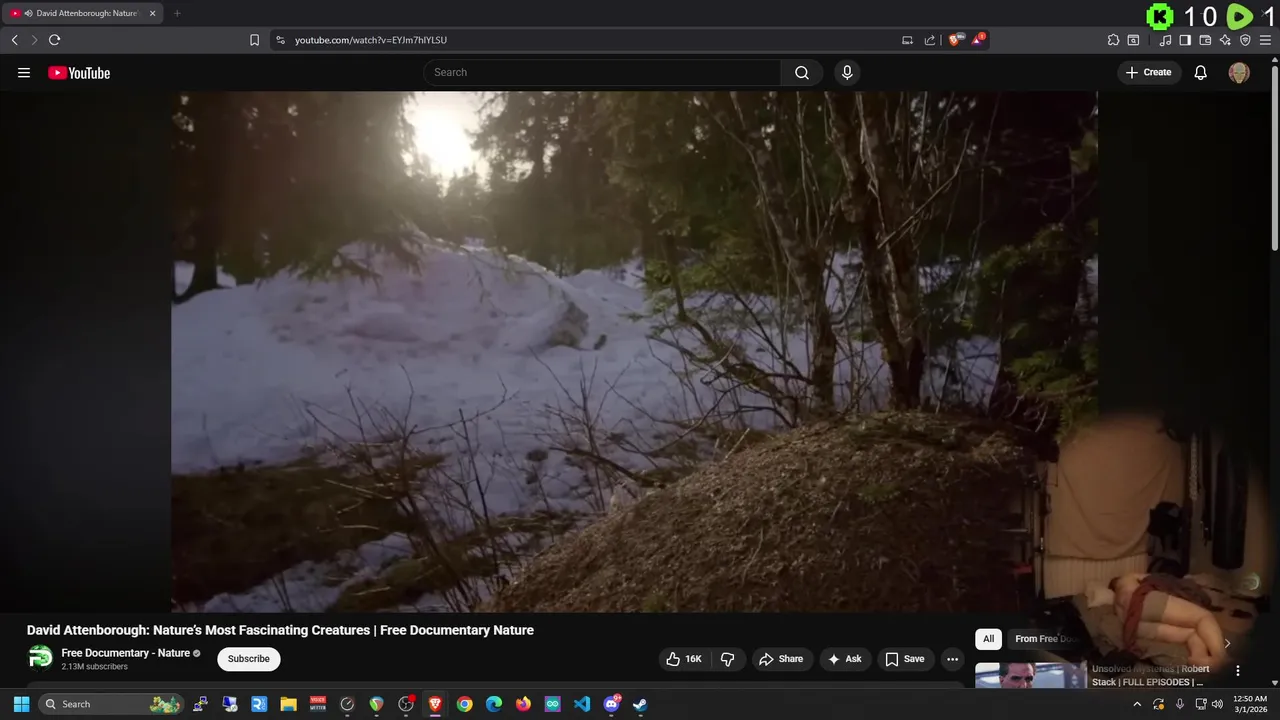
Task: Click the Brave Shields lion icon
Action: (956, 40)
